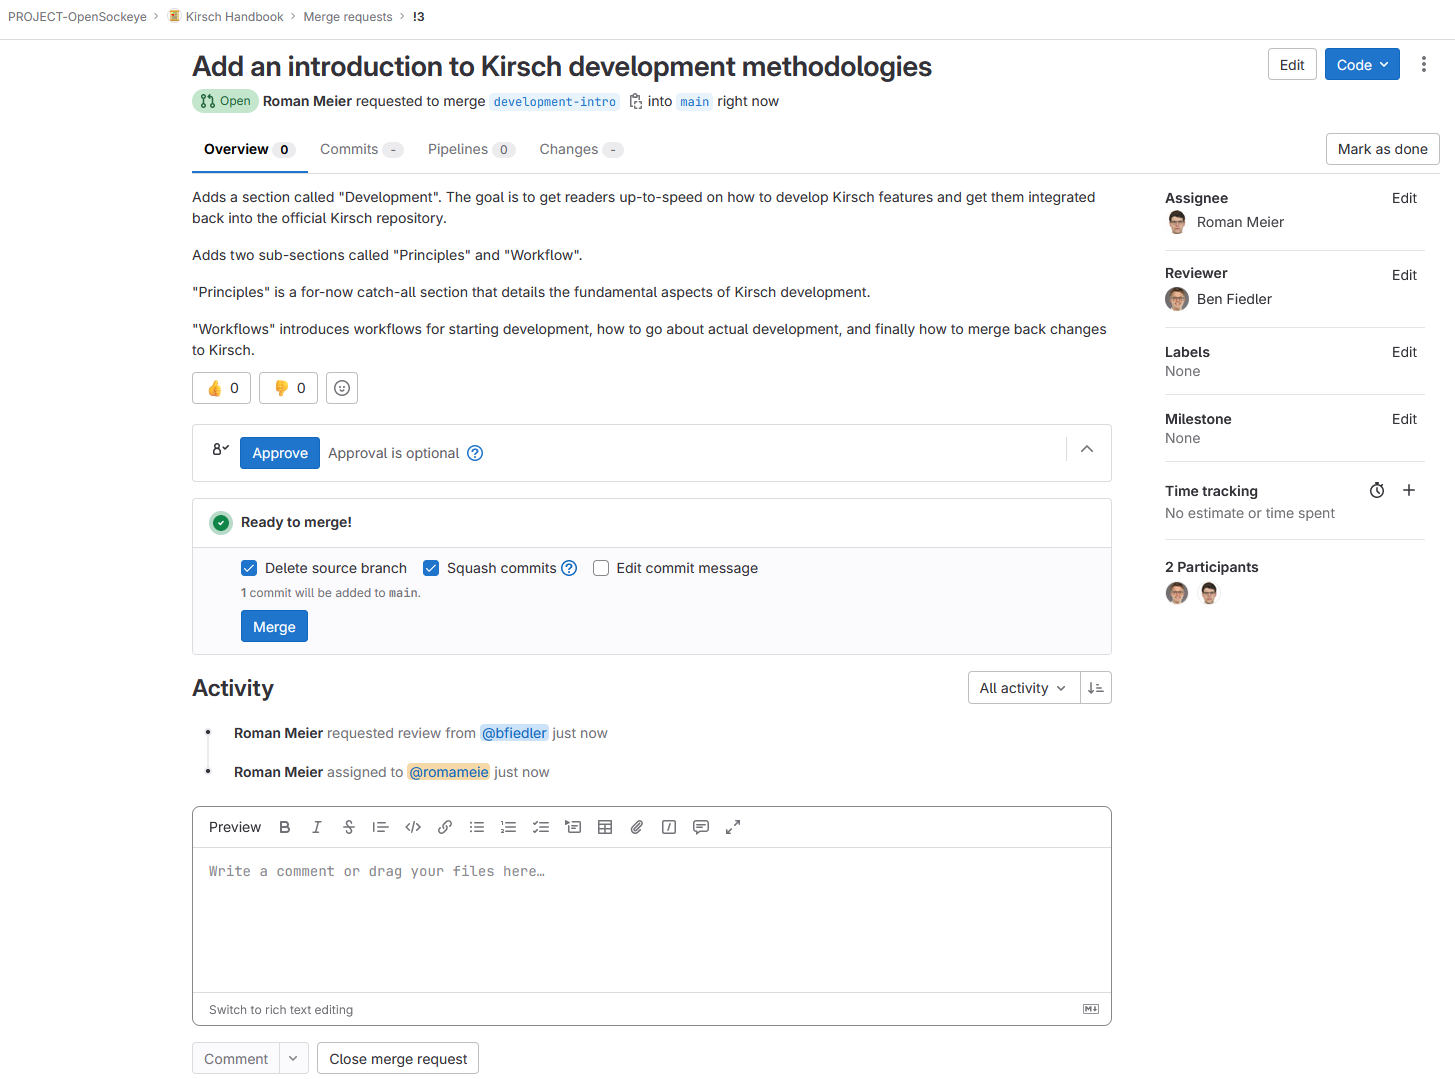1455x1079 pixels.
Task: Open the approval help question icon
Action: (x=475, y=453)
